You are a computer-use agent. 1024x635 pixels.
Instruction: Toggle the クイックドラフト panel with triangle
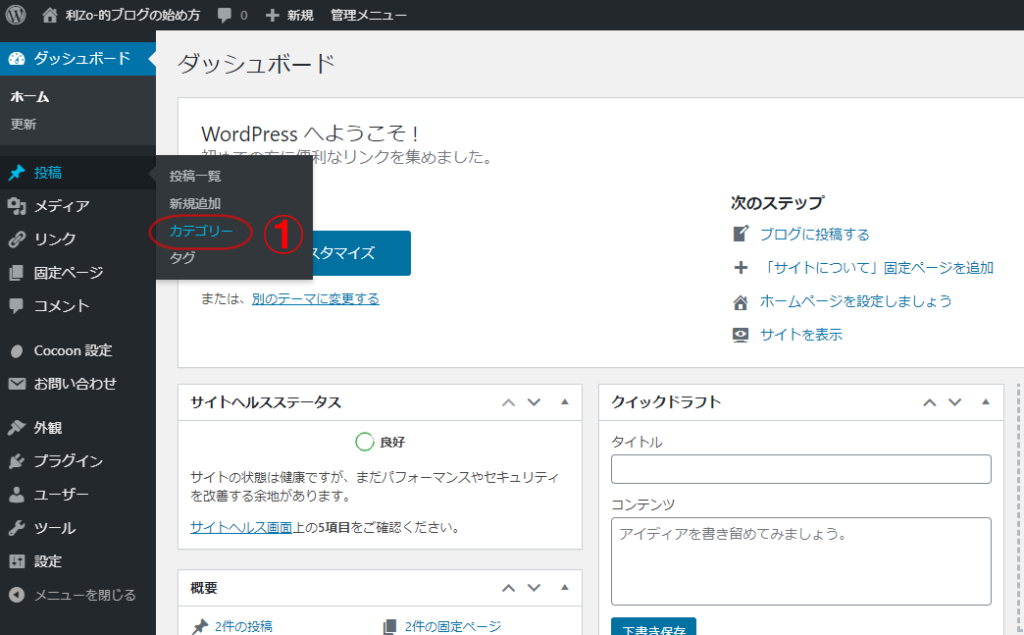pyautogui.click(x=985, y=402)
